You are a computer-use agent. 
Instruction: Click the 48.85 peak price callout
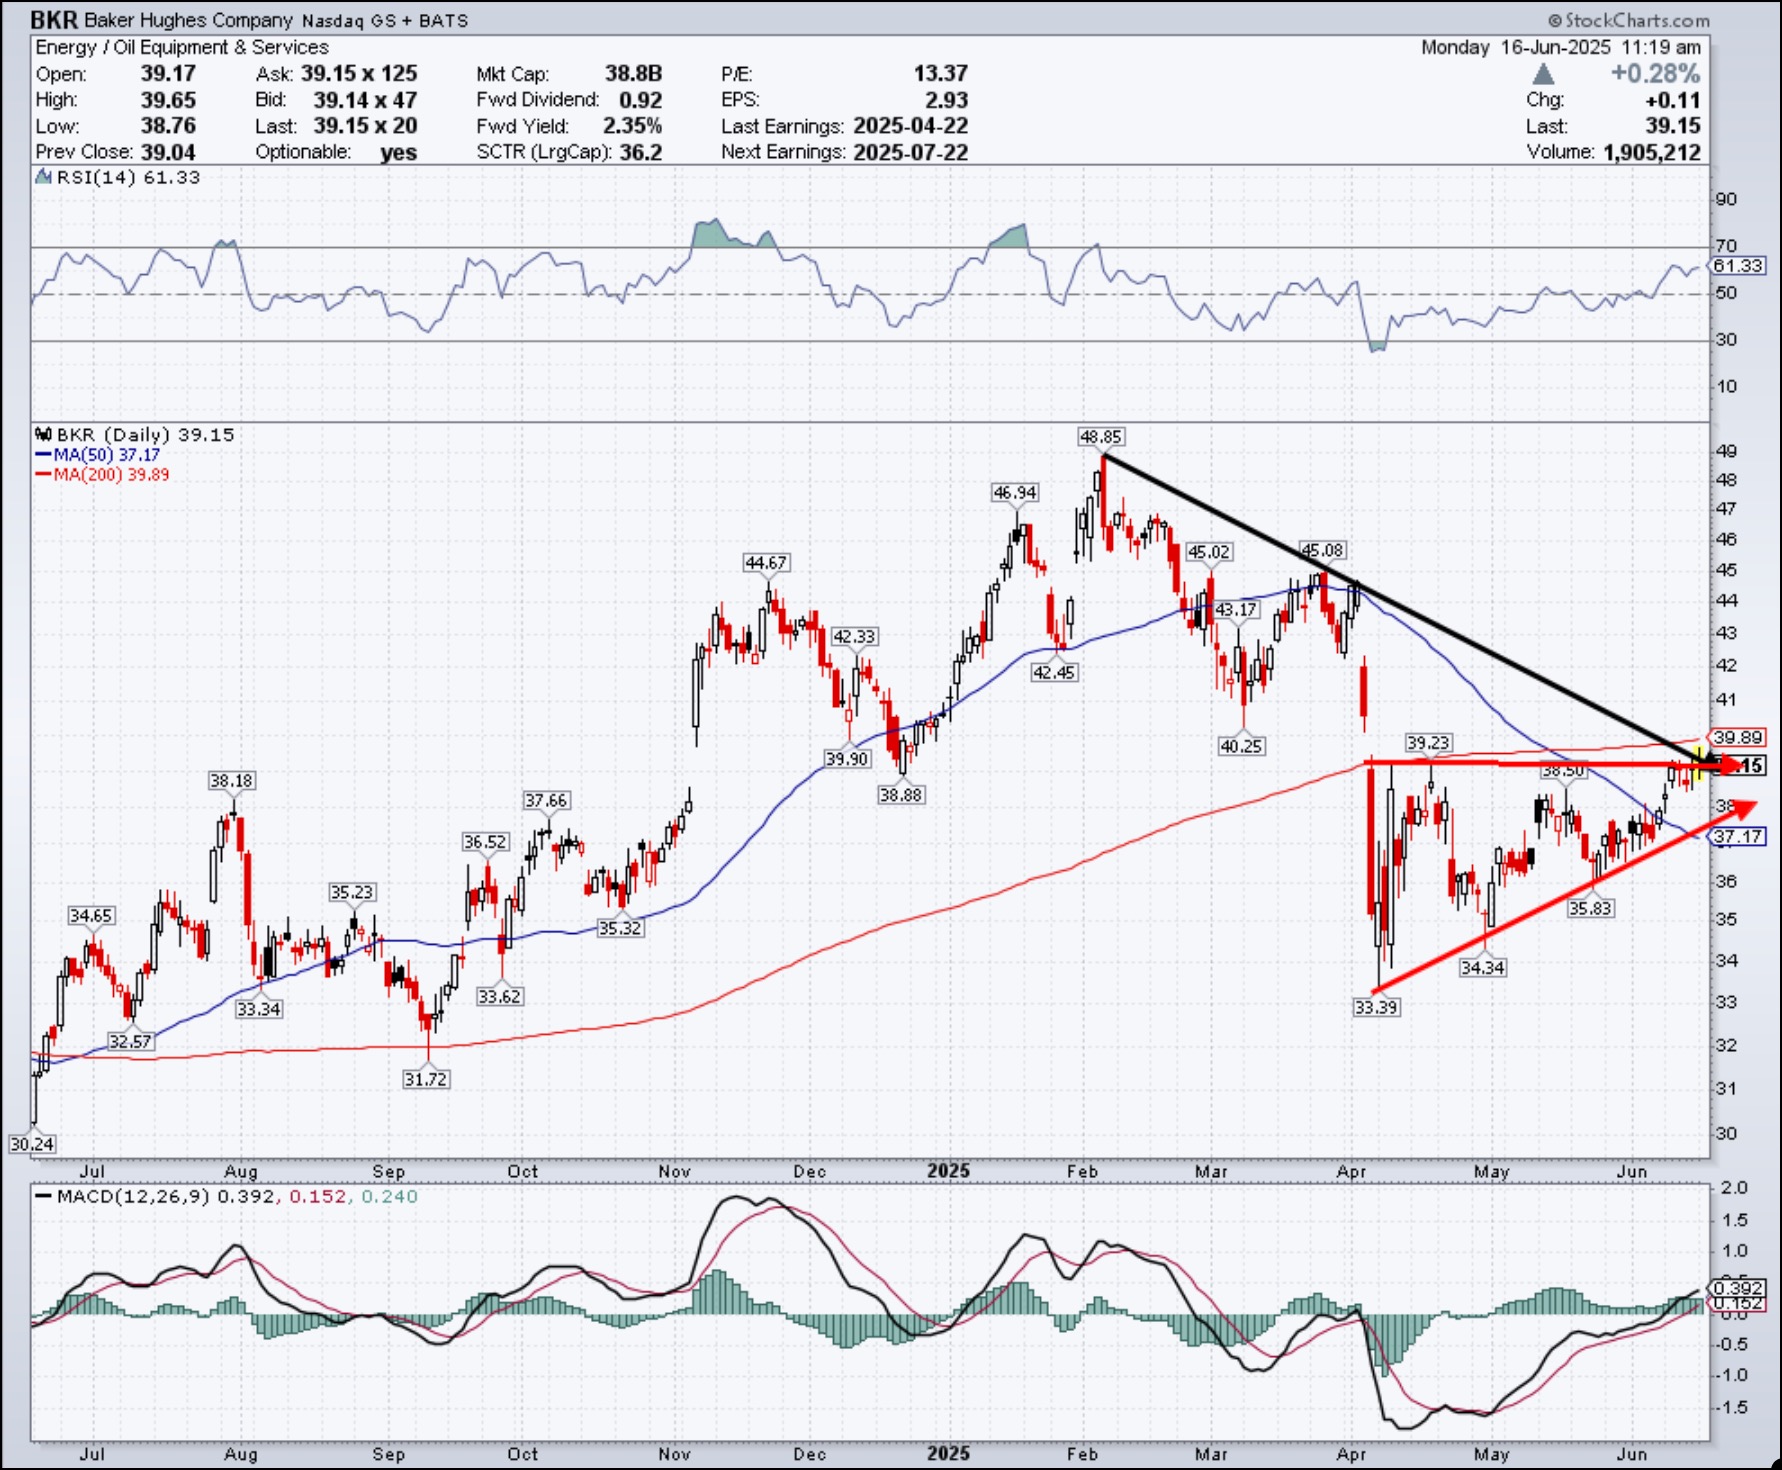coord(1100,437)
